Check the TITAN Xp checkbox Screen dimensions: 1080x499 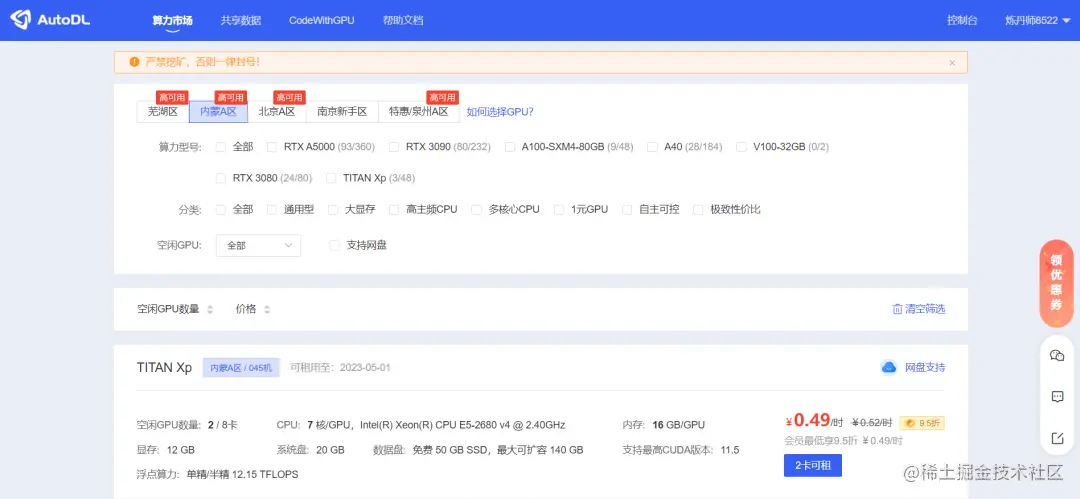331,178
